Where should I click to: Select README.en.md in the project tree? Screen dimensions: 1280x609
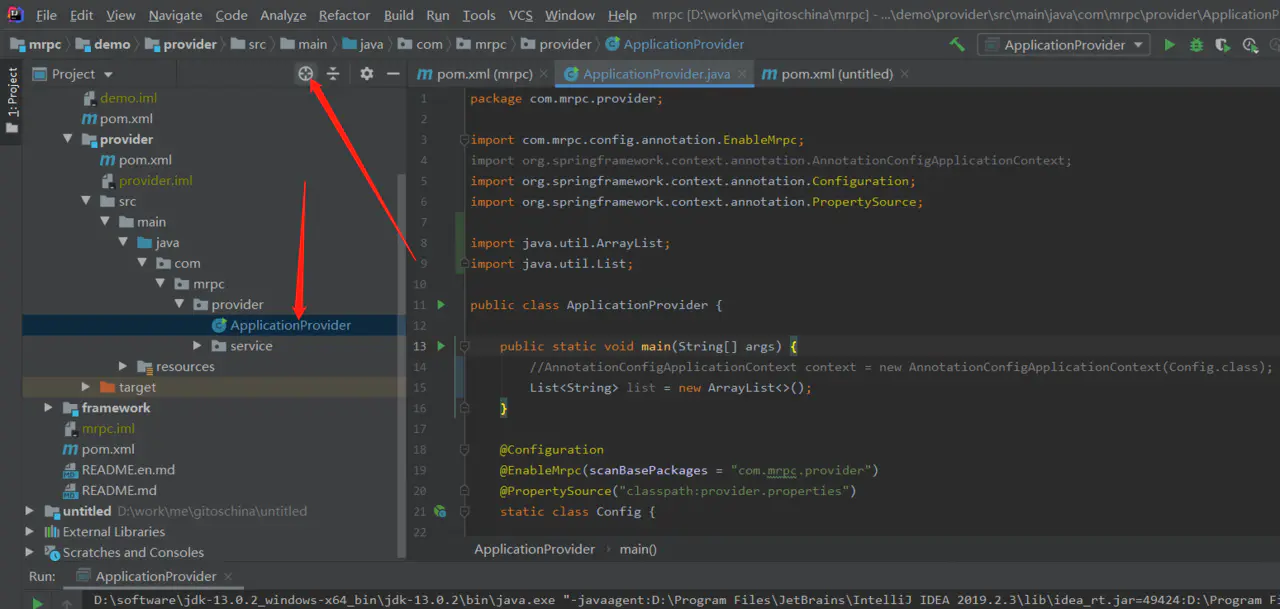(x=128, y=470)
